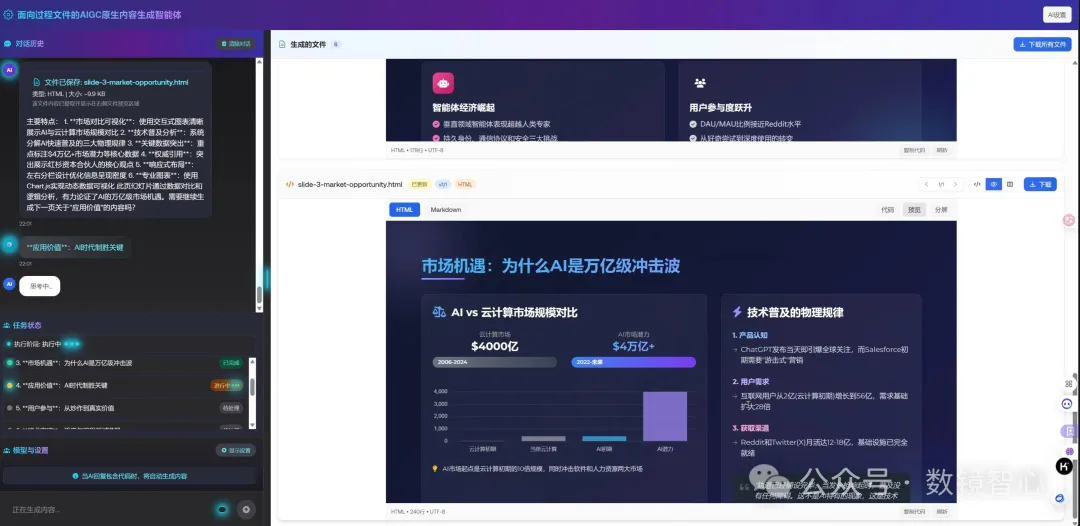Click the grid dots floating icon on right edge
Viewport: 1080px width, 526px height.
pyautogui.click(x=1069, y=383)
